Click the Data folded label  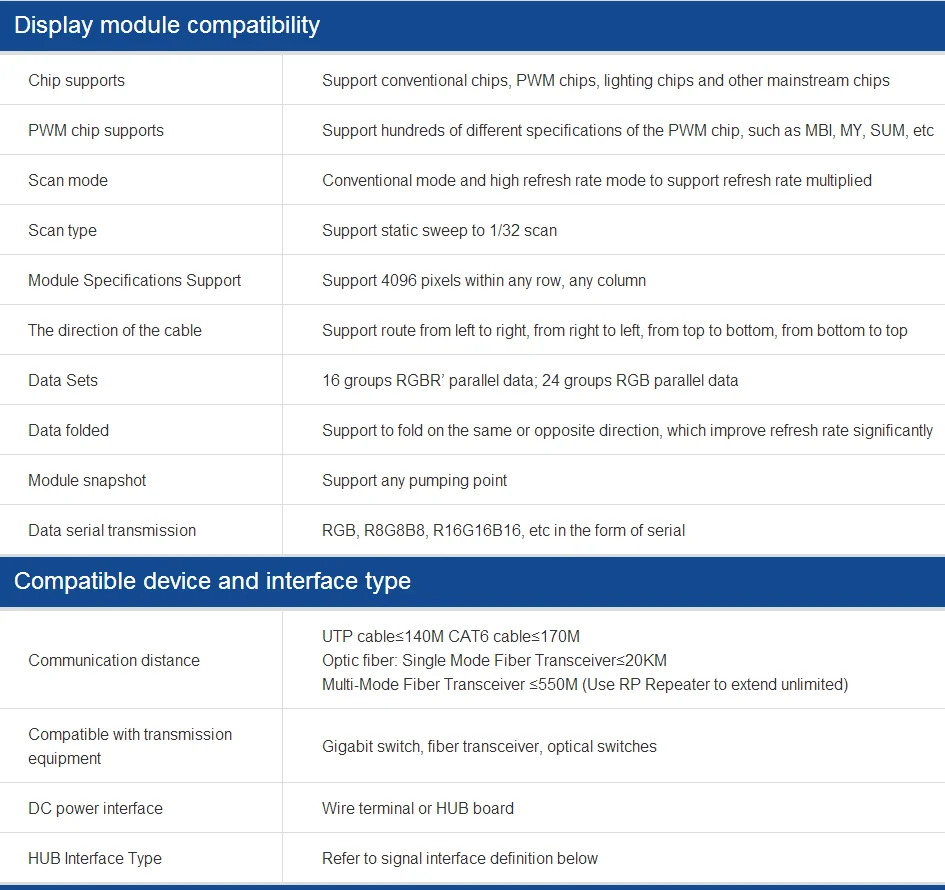tap(68, 430)
